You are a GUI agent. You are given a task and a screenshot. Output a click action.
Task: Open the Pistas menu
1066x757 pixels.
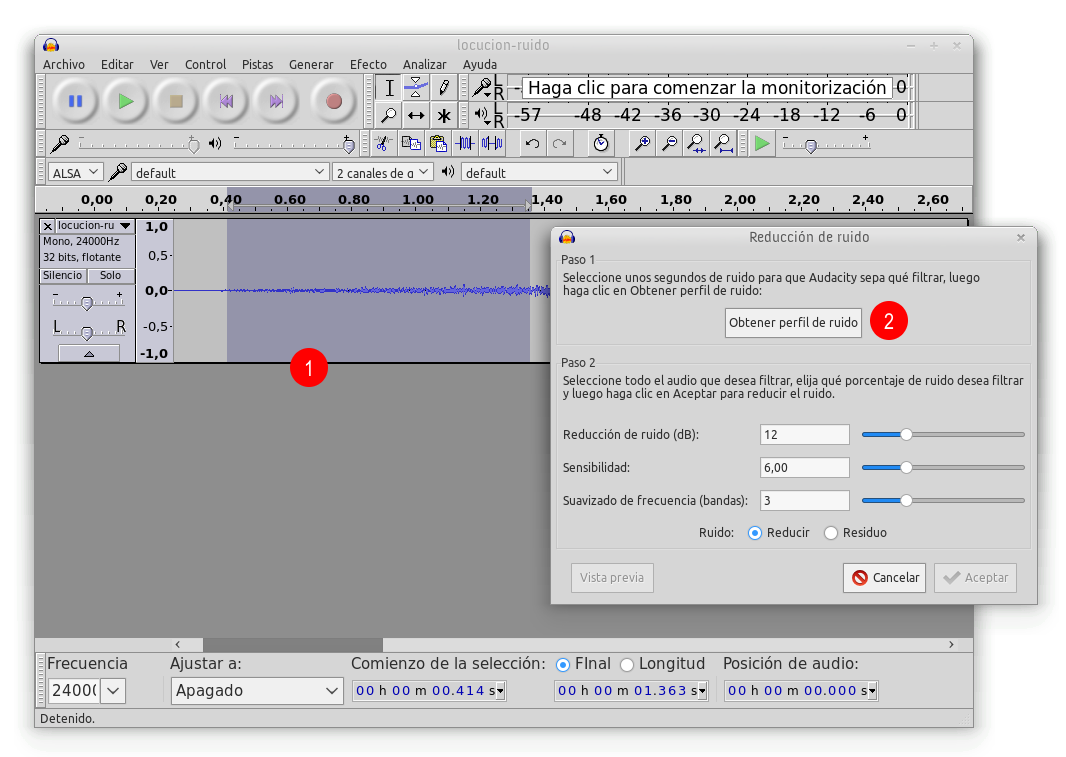[x=258, y=65]
